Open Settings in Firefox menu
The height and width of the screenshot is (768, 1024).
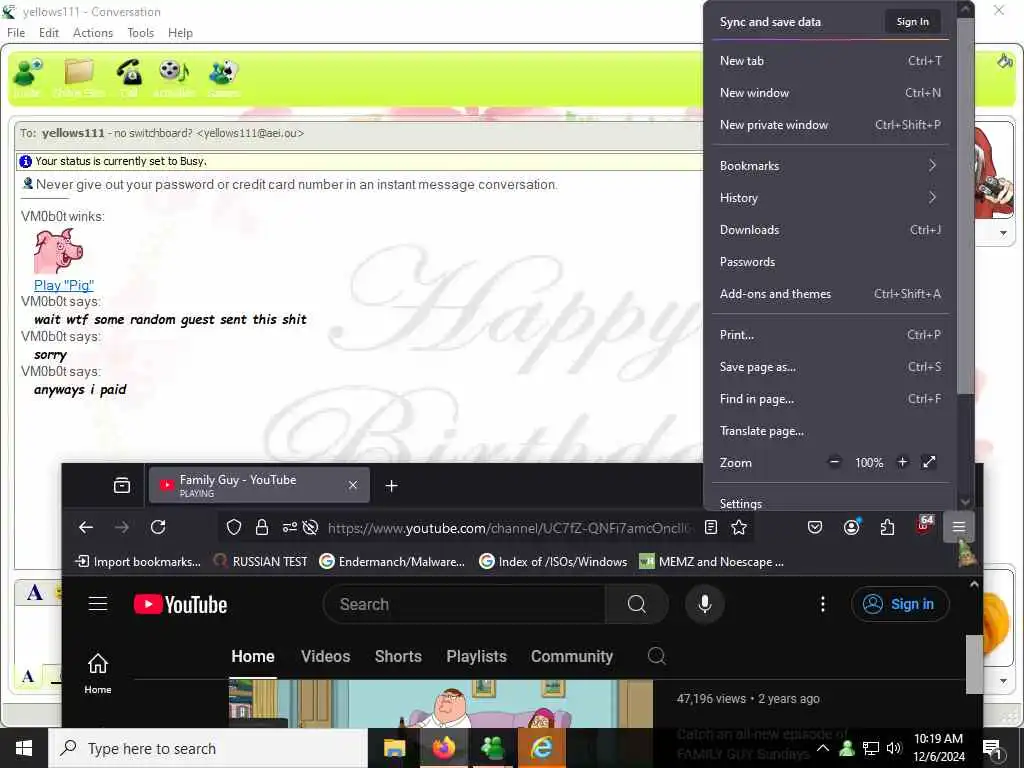pos(829,502)
